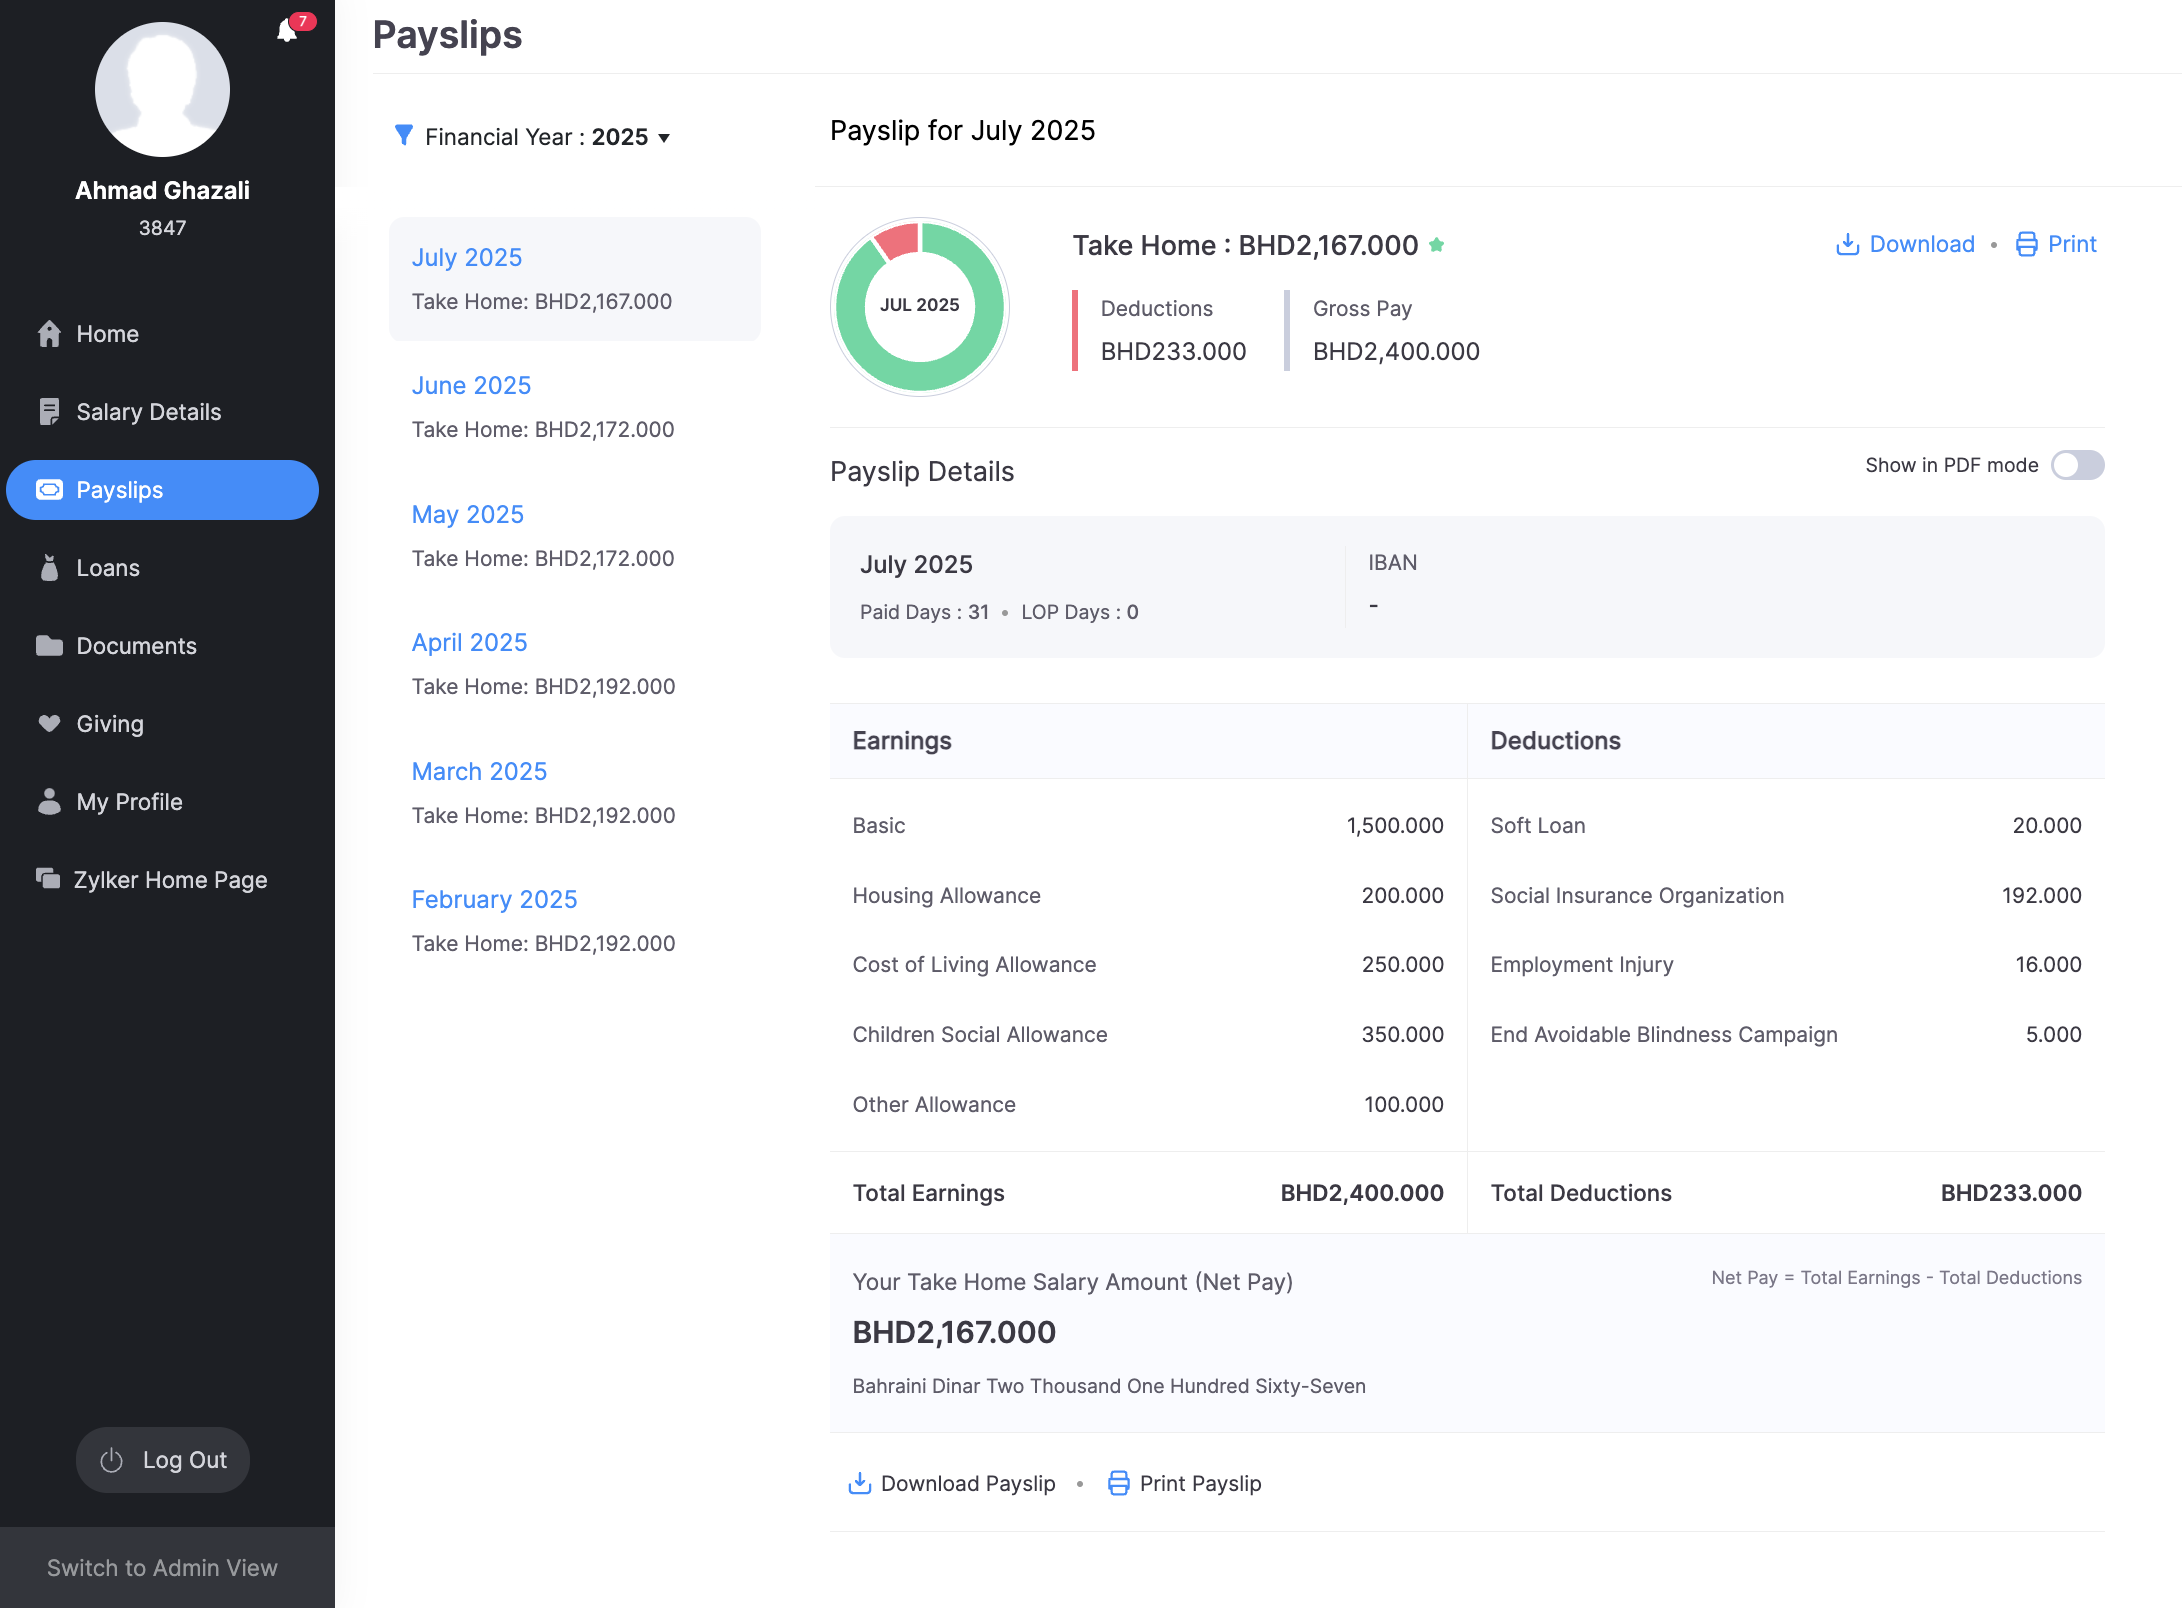Click the notification bell icon
This screenshot has height=1608, width=2182.
287,31
